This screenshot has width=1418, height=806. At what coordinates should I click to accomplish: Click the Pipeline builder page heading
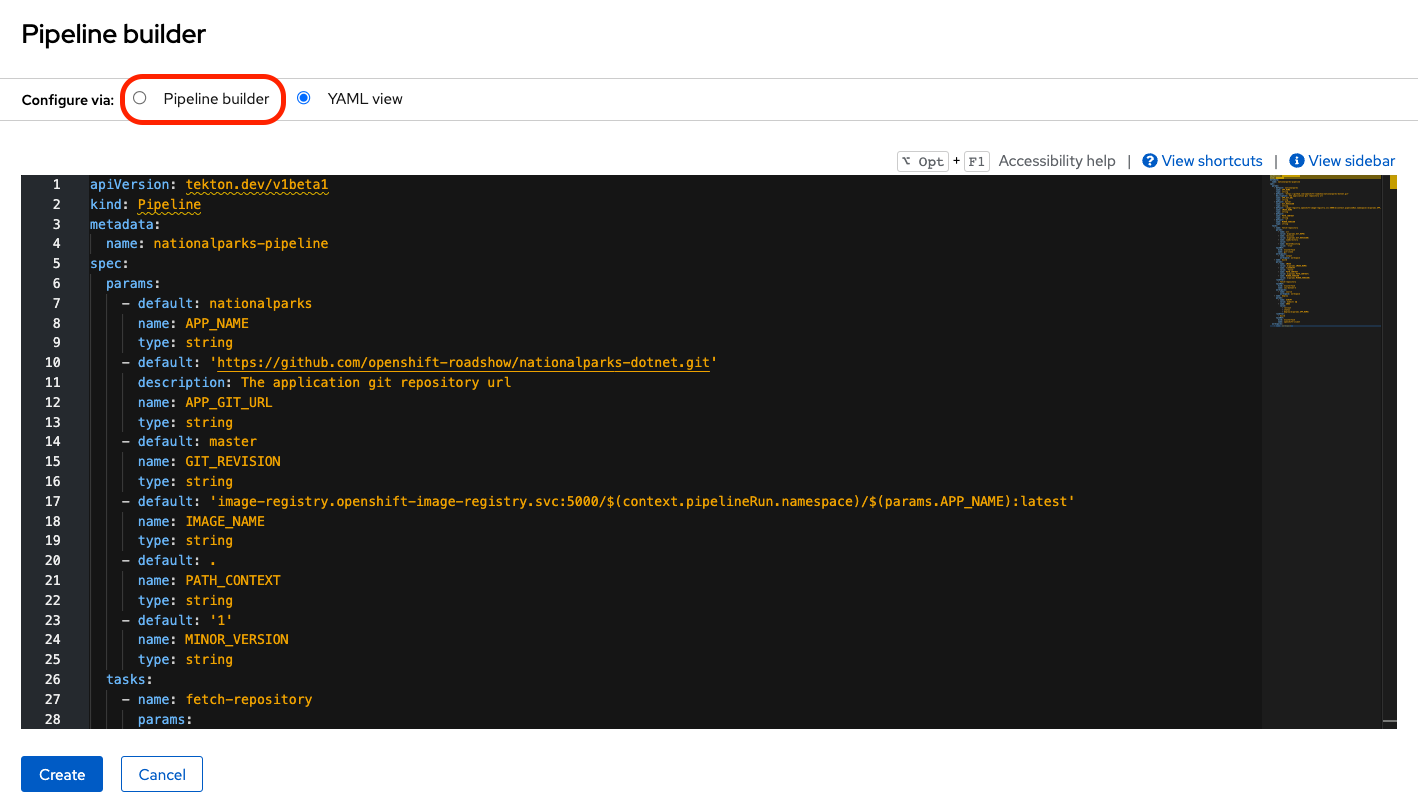(114, 34)
